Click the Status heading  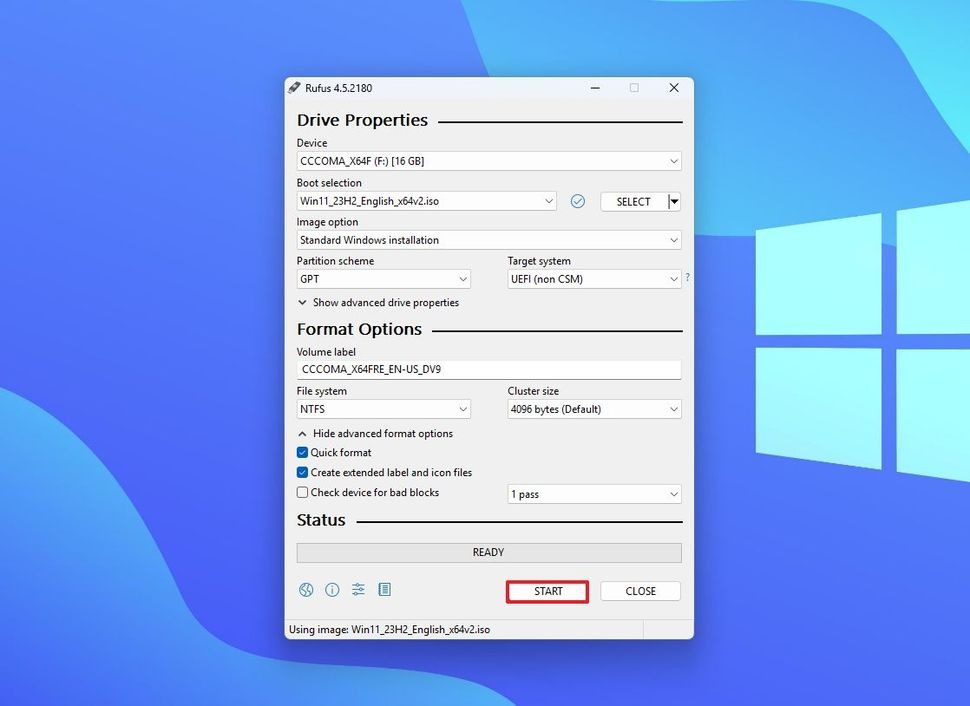321,520
